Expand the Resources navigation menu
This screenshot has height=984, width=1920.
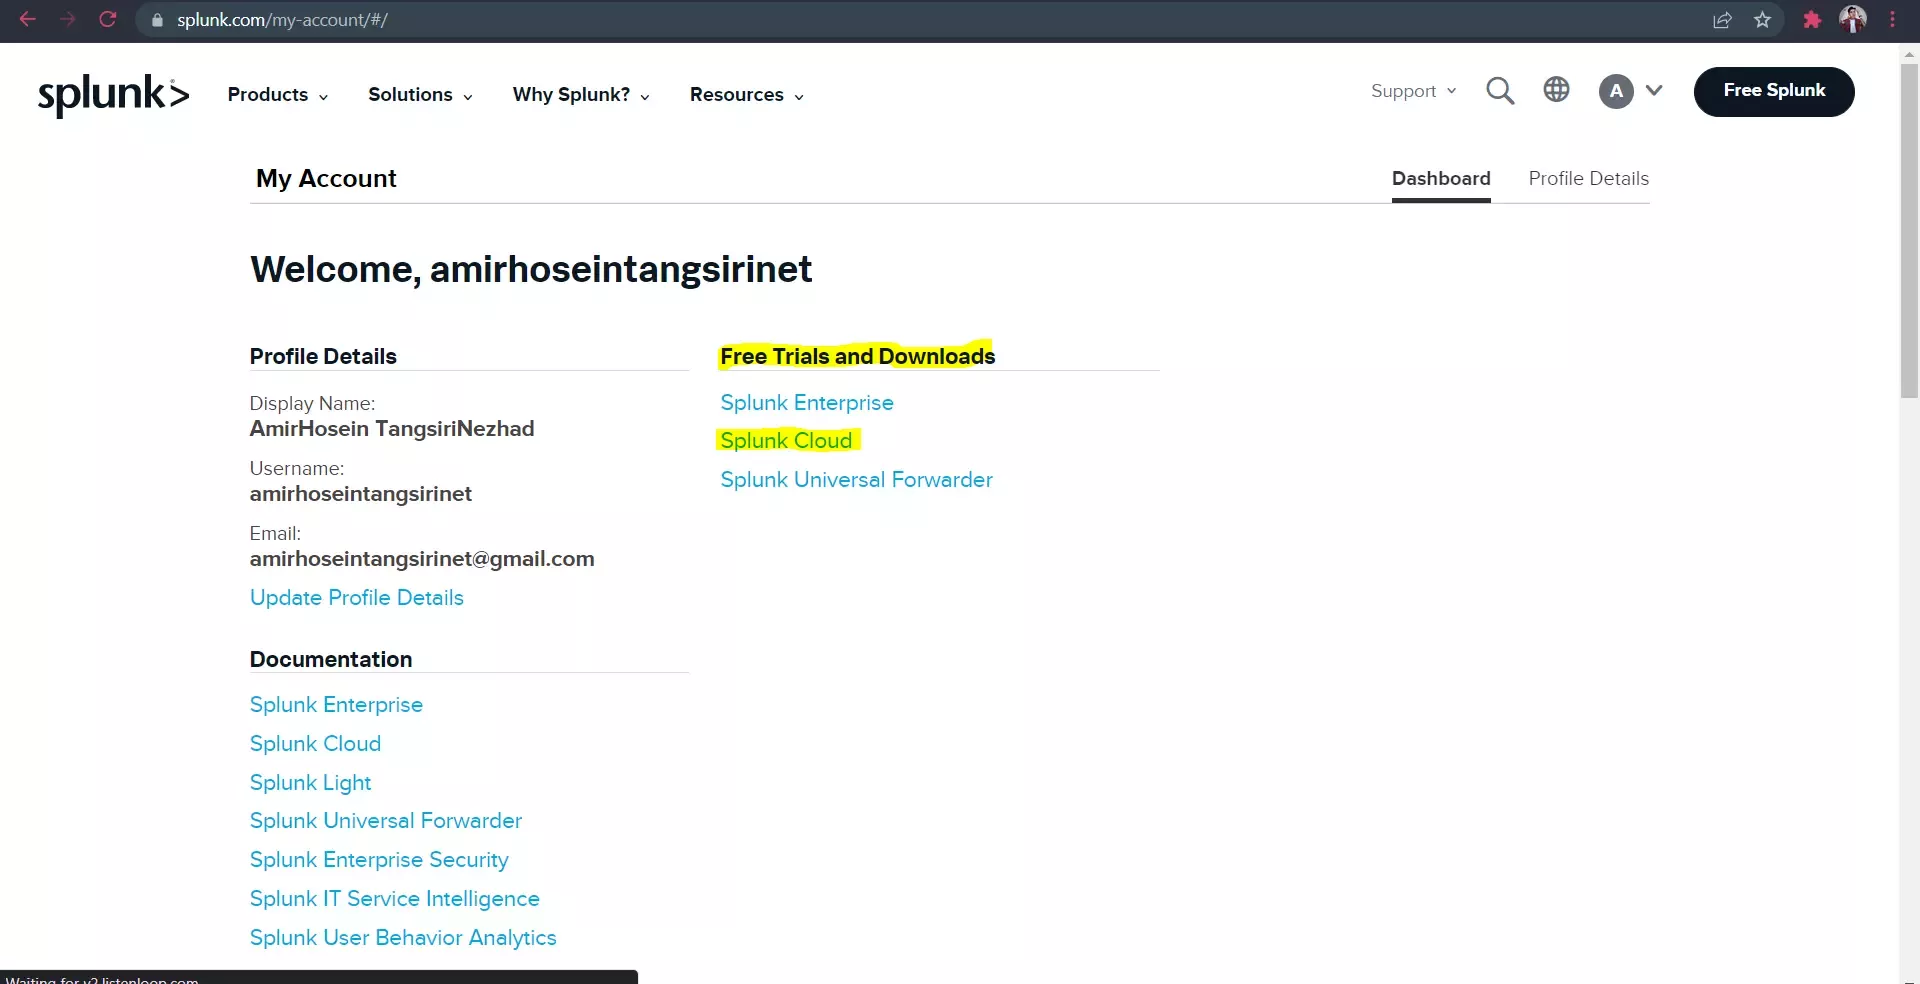click(746, 95)
